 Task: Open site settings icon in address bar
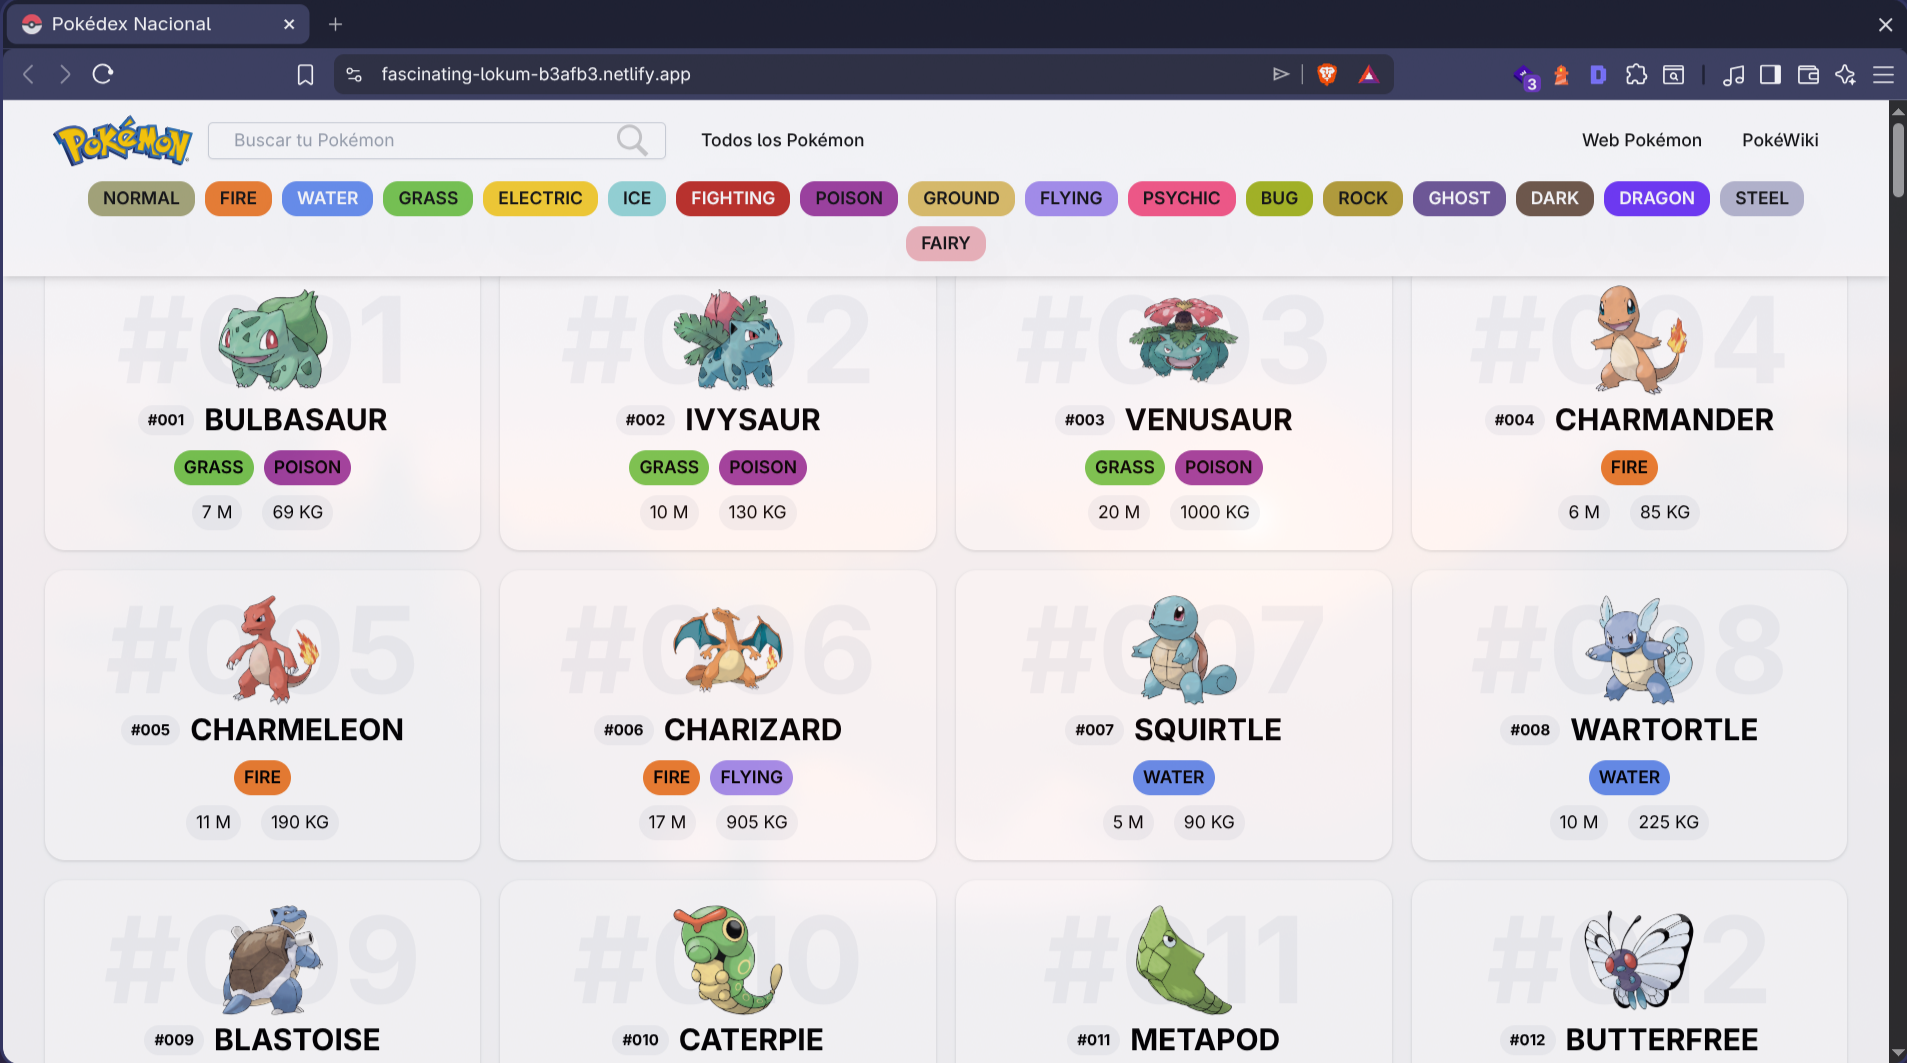click(353, 74)
